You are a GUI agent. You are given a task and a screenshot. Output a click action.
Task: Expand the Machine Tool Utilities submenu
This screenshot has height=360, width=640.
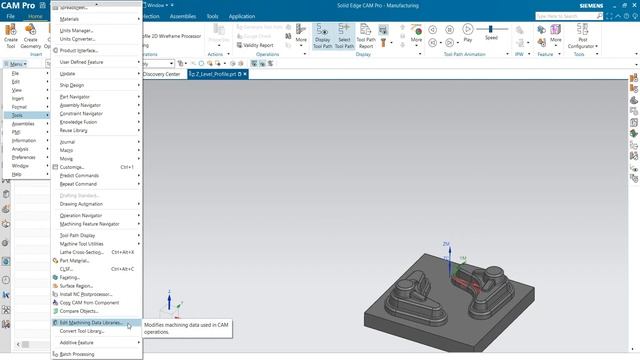coord(97,244)
